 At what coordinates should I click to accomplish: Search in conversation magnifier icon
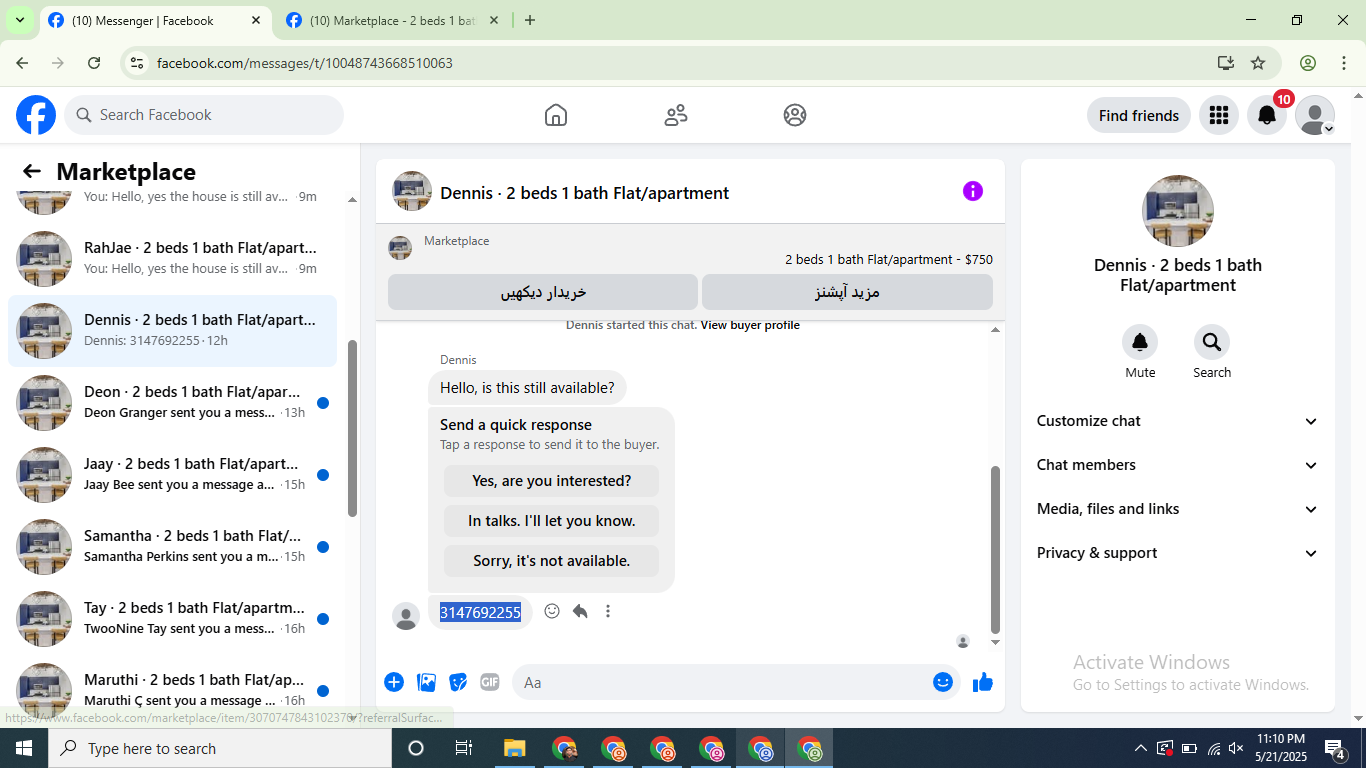pos(1212,343)
